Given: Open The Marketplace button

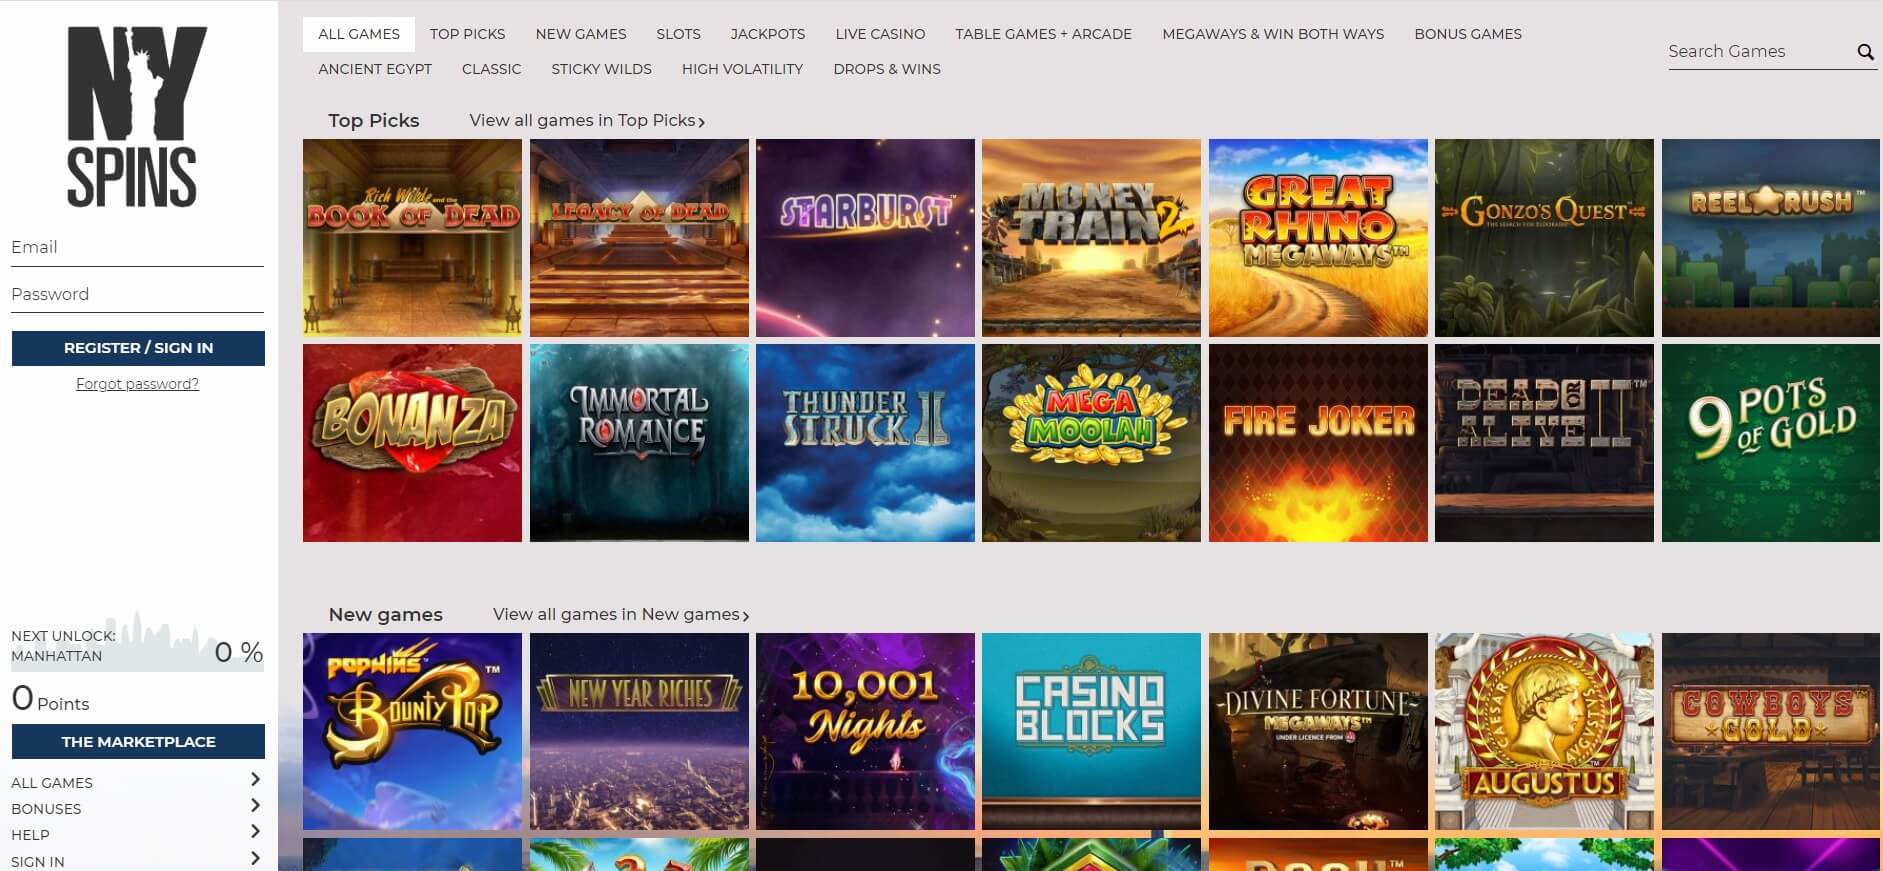Looking at the screenshot, I should [138, 742].
